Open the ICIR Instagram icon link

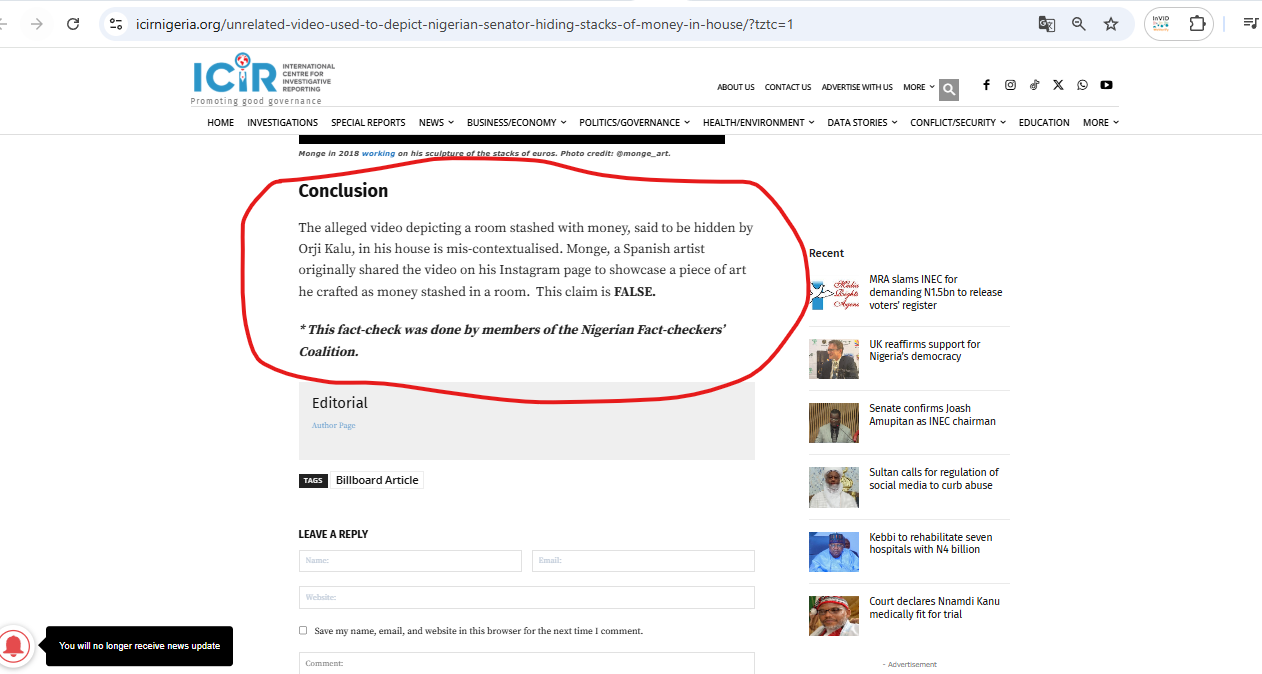click(1010, 86)
